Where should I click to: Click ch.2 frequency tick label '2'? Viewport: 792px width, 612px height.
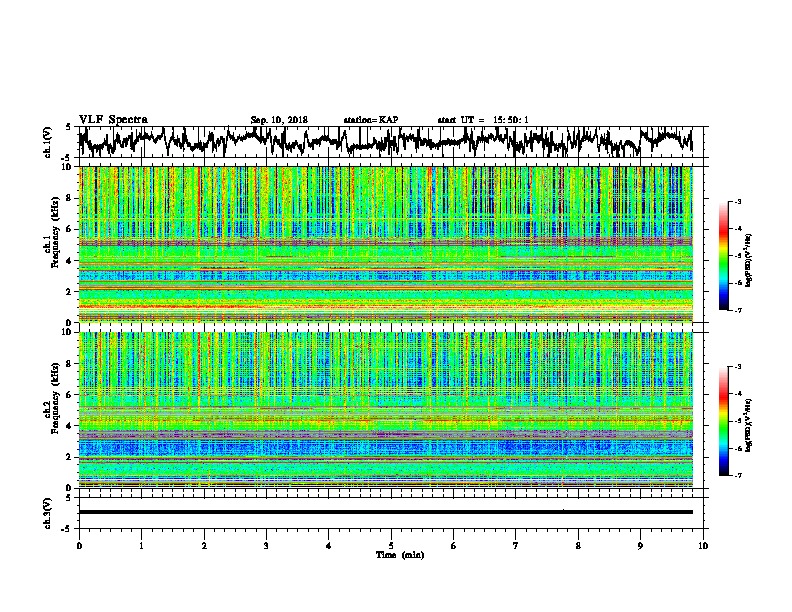coord(71,457)
